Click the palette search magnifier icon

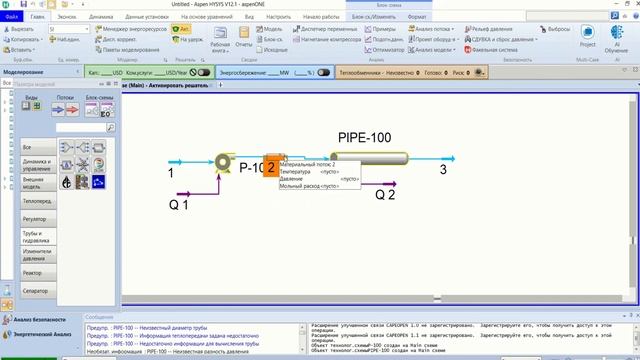click(111, 128)
